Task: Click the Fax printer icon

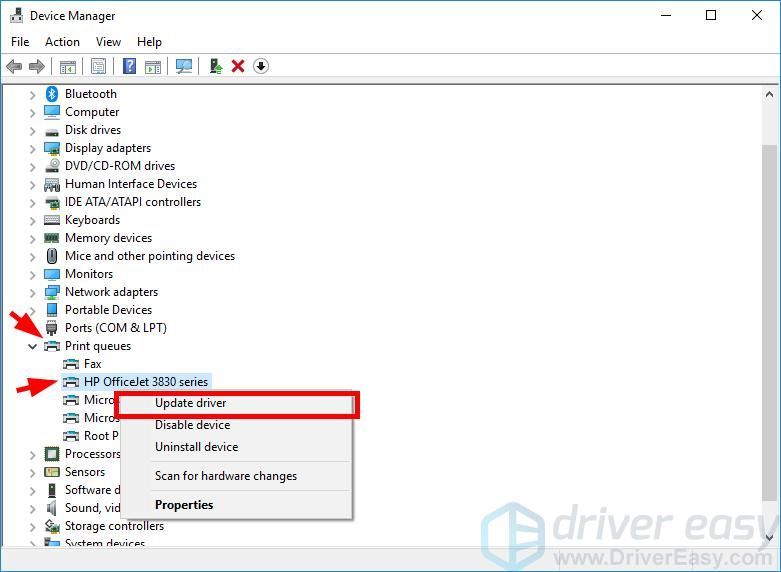Action: (x=71, y=364)
